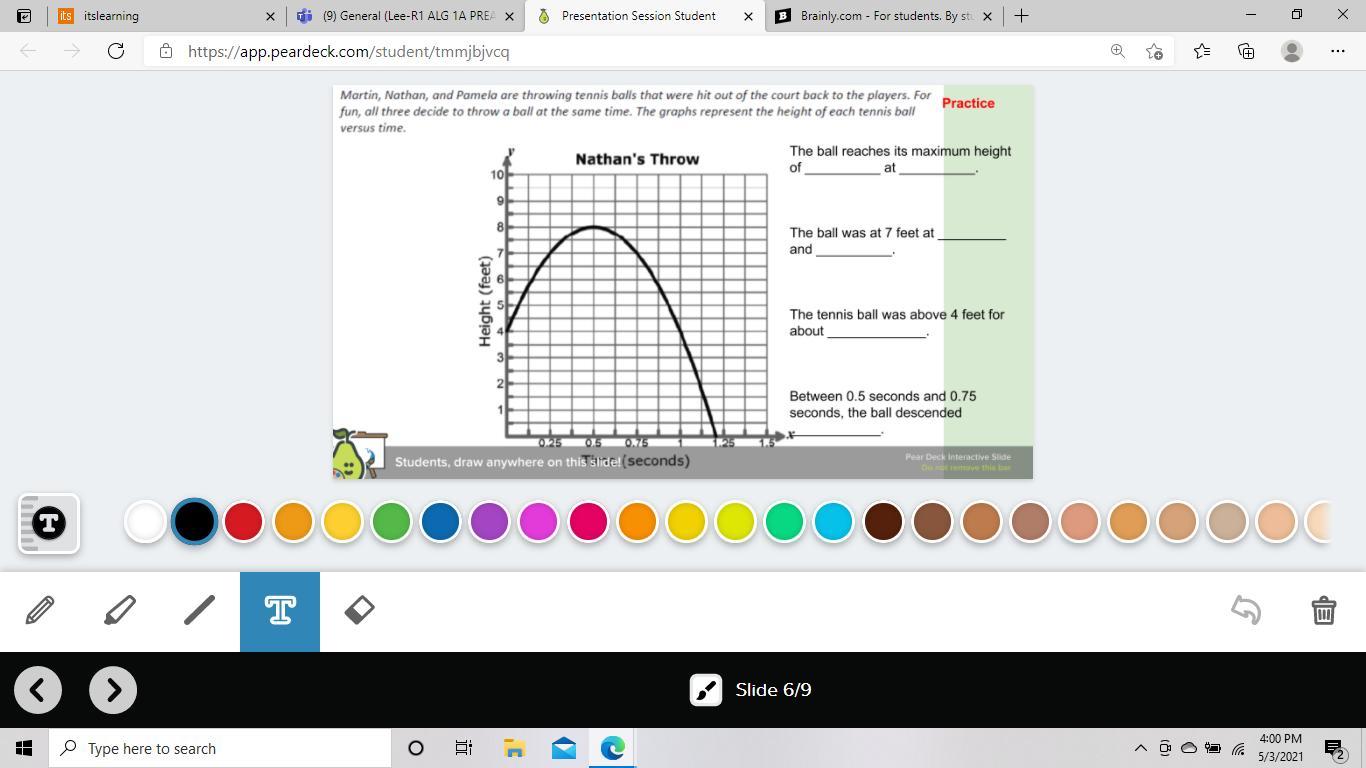Refresh the Pear Deck page
1366x768 pixels.
116,51
